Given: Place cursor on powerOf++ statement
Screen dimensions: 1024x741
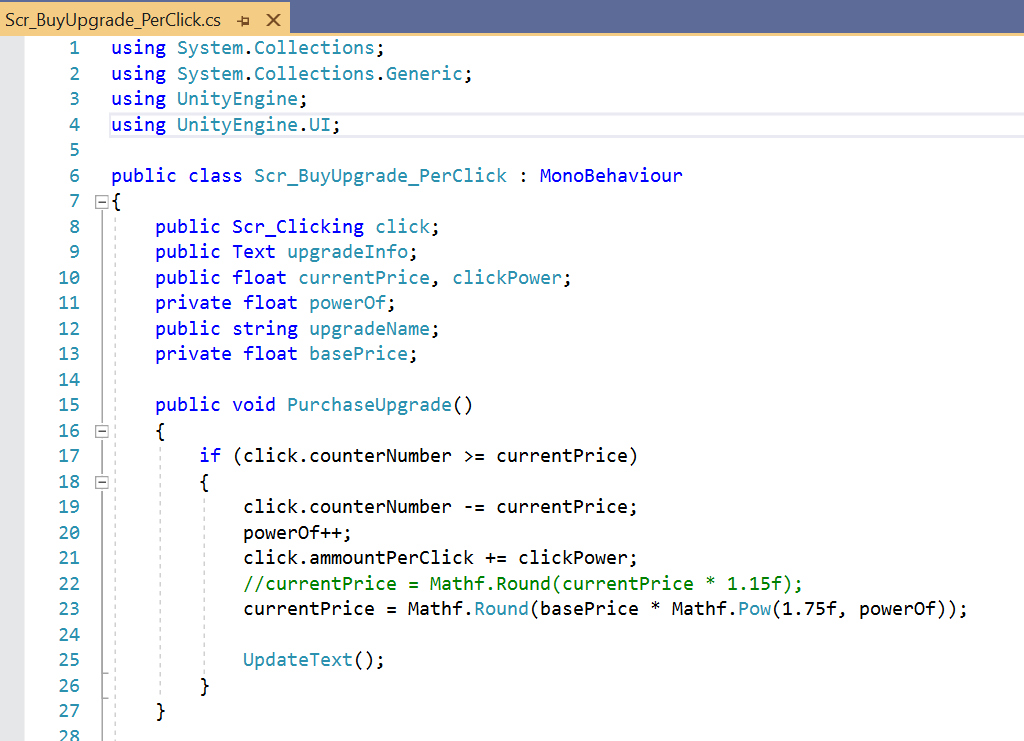Looking at the screenshot, I should click(x=297, y=533).
